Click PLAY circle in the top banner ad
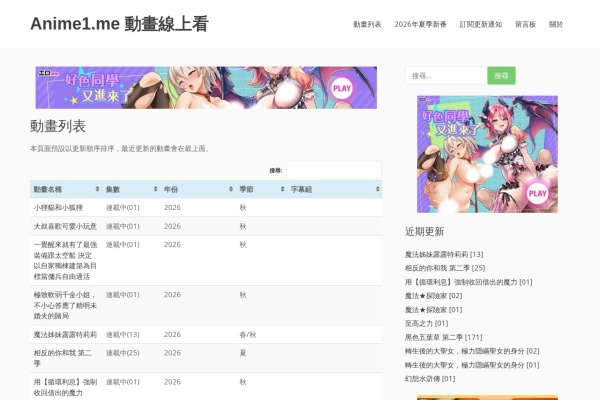Viewport: 600px width, 400px height. [x=342, y=88]
